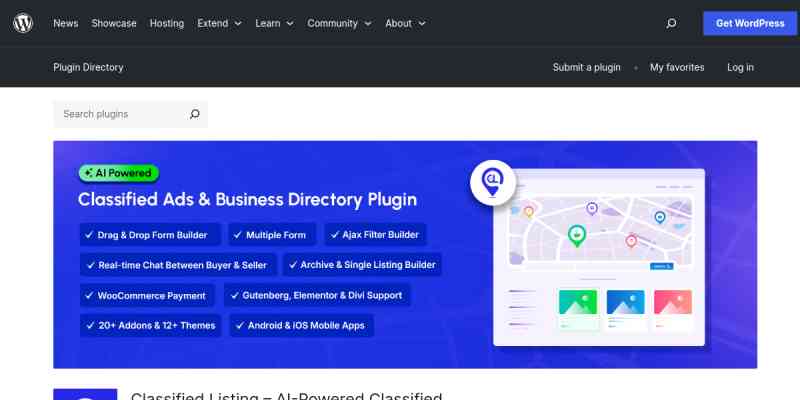Expand the Extend dropdown menu

(219, 23)
